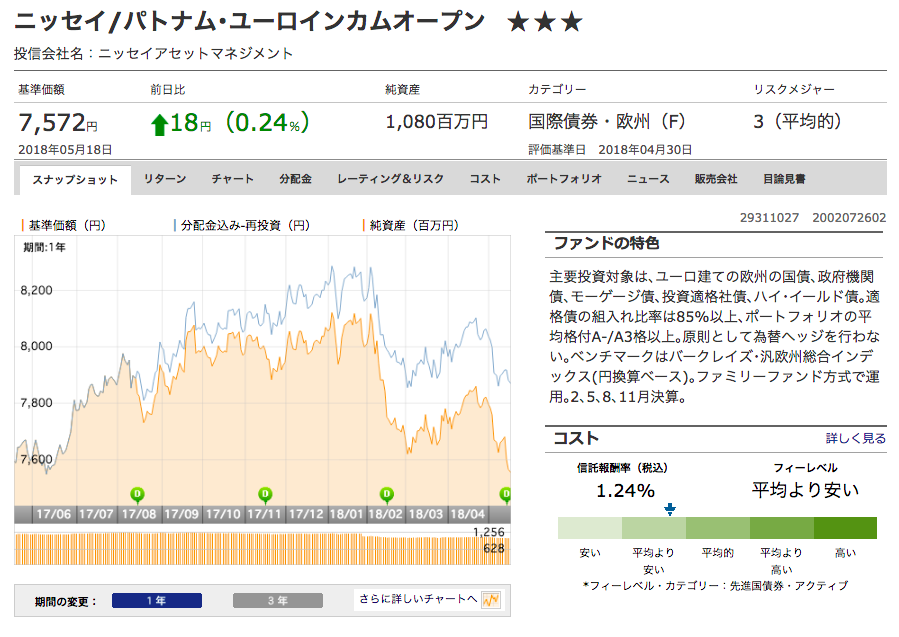The image size is (899, 637).
Task: Click the blue fee level pointer
Action: (x=670, y=509)
